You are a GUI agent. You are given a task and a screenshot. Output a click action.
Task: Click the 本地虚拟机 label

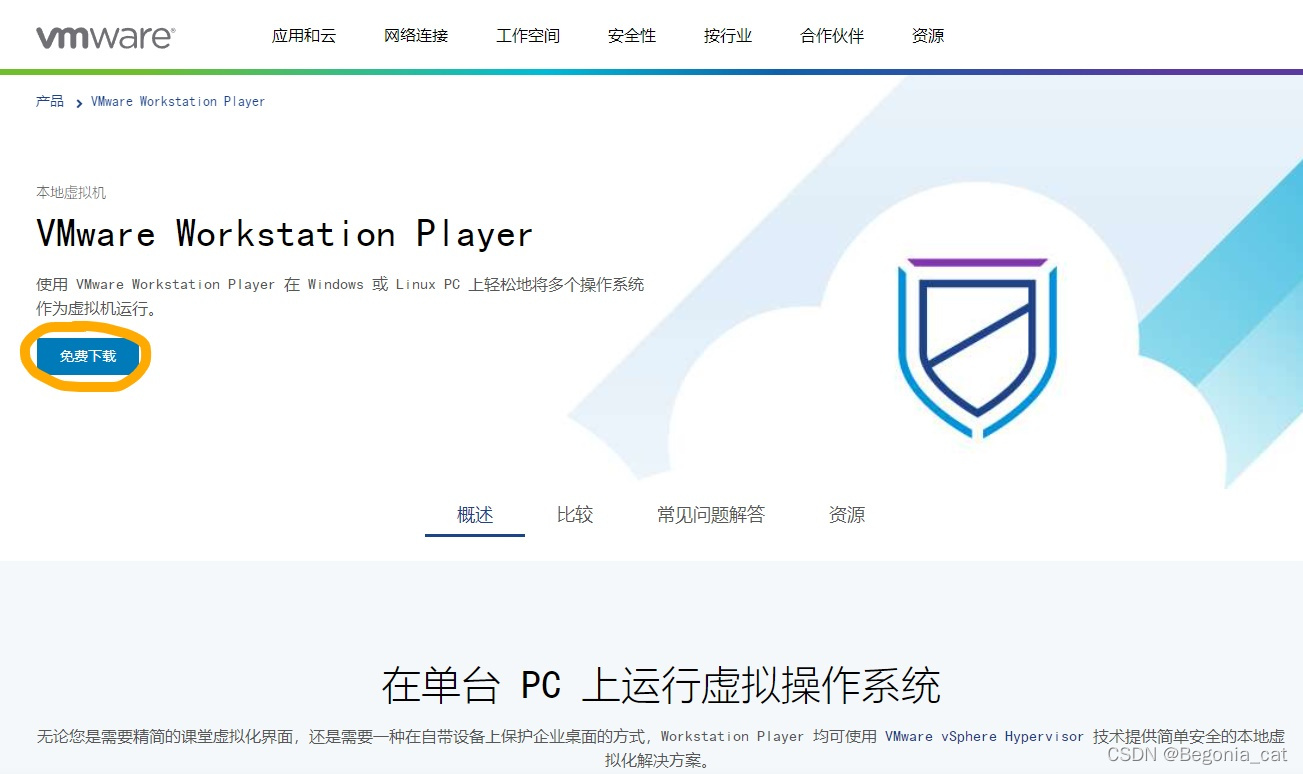click(x=71, y=192)
